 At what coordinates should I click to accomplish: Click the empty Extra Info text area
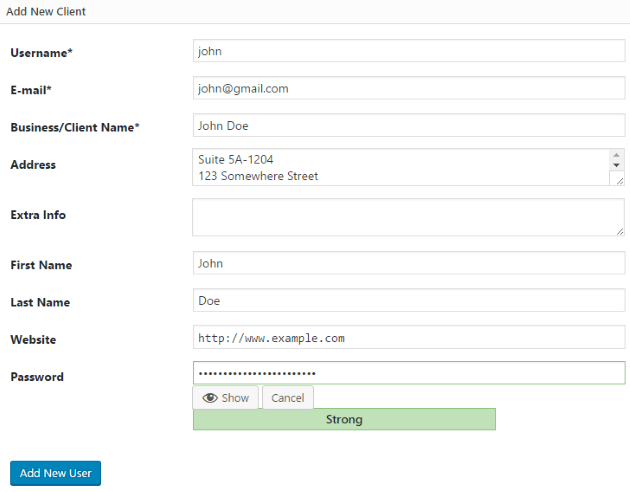point(408,217)
